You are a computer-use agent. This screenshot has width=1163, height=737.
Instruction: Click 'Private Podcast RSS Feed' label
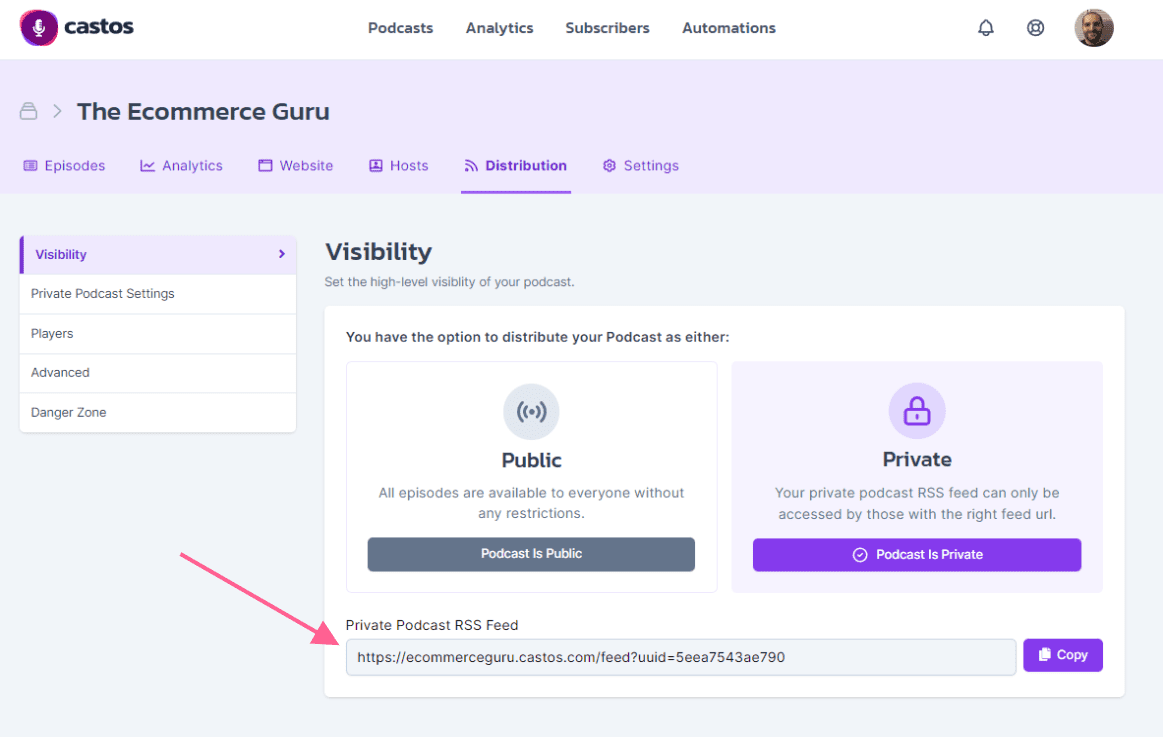(x=432, y=625)
